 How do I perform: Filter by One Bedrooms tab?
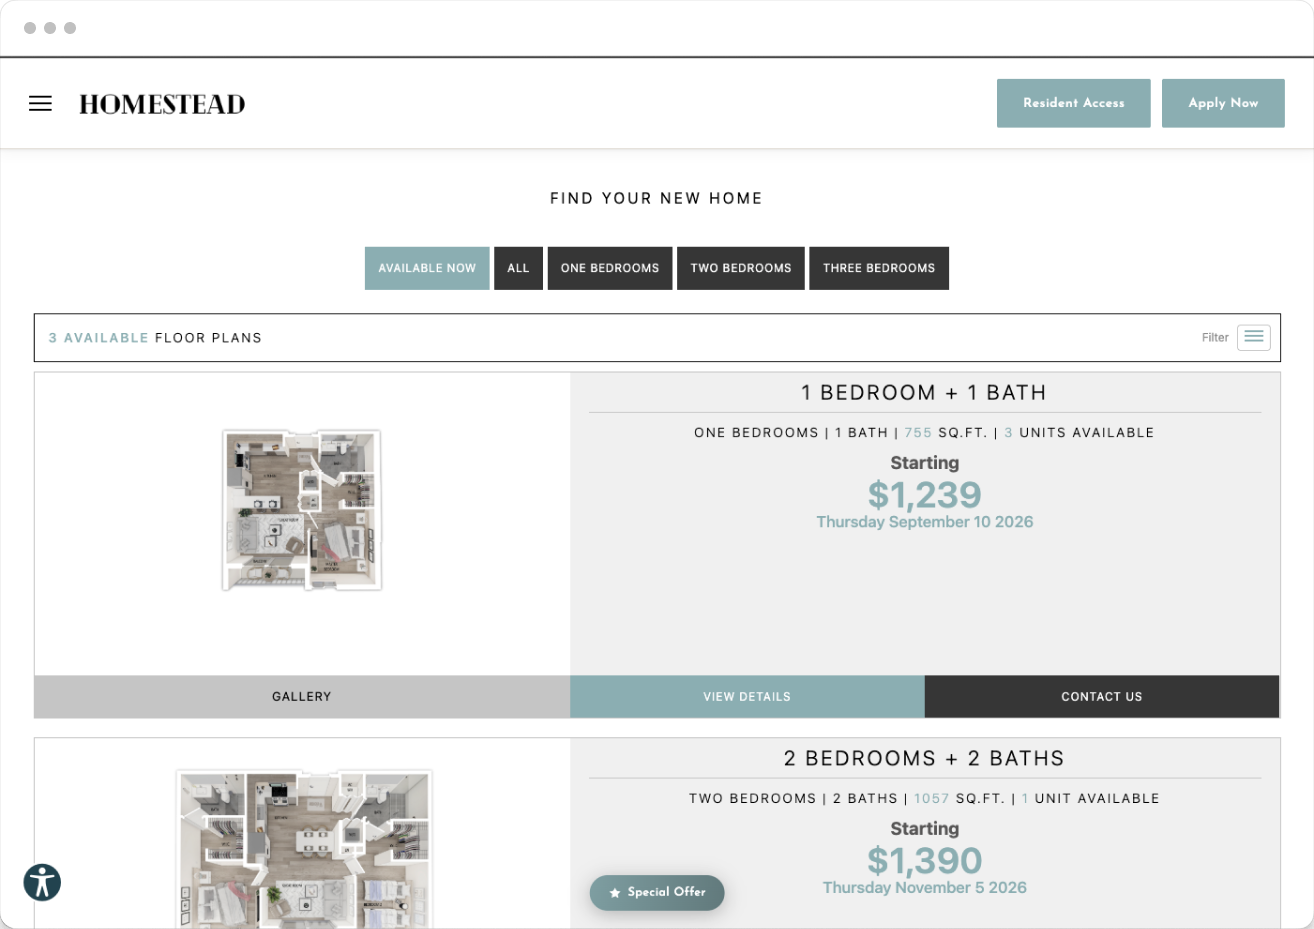(x=610, y=268)
